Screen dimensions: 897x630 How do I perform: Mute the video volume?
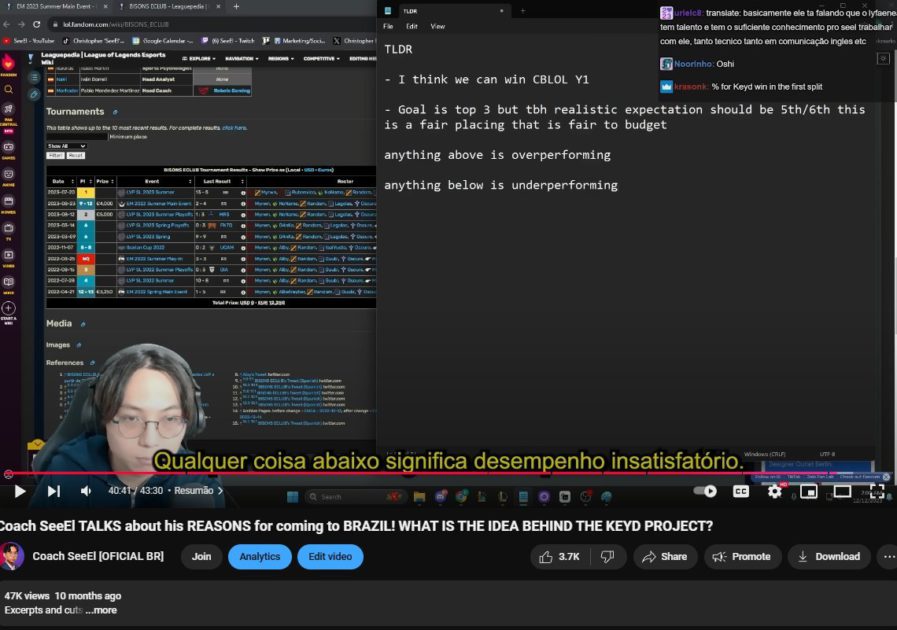pos(85,491)
